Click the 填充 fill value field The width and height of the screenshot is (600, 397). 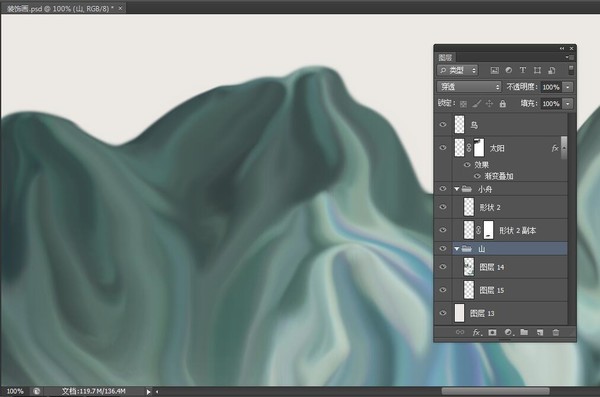pos(551,104)
